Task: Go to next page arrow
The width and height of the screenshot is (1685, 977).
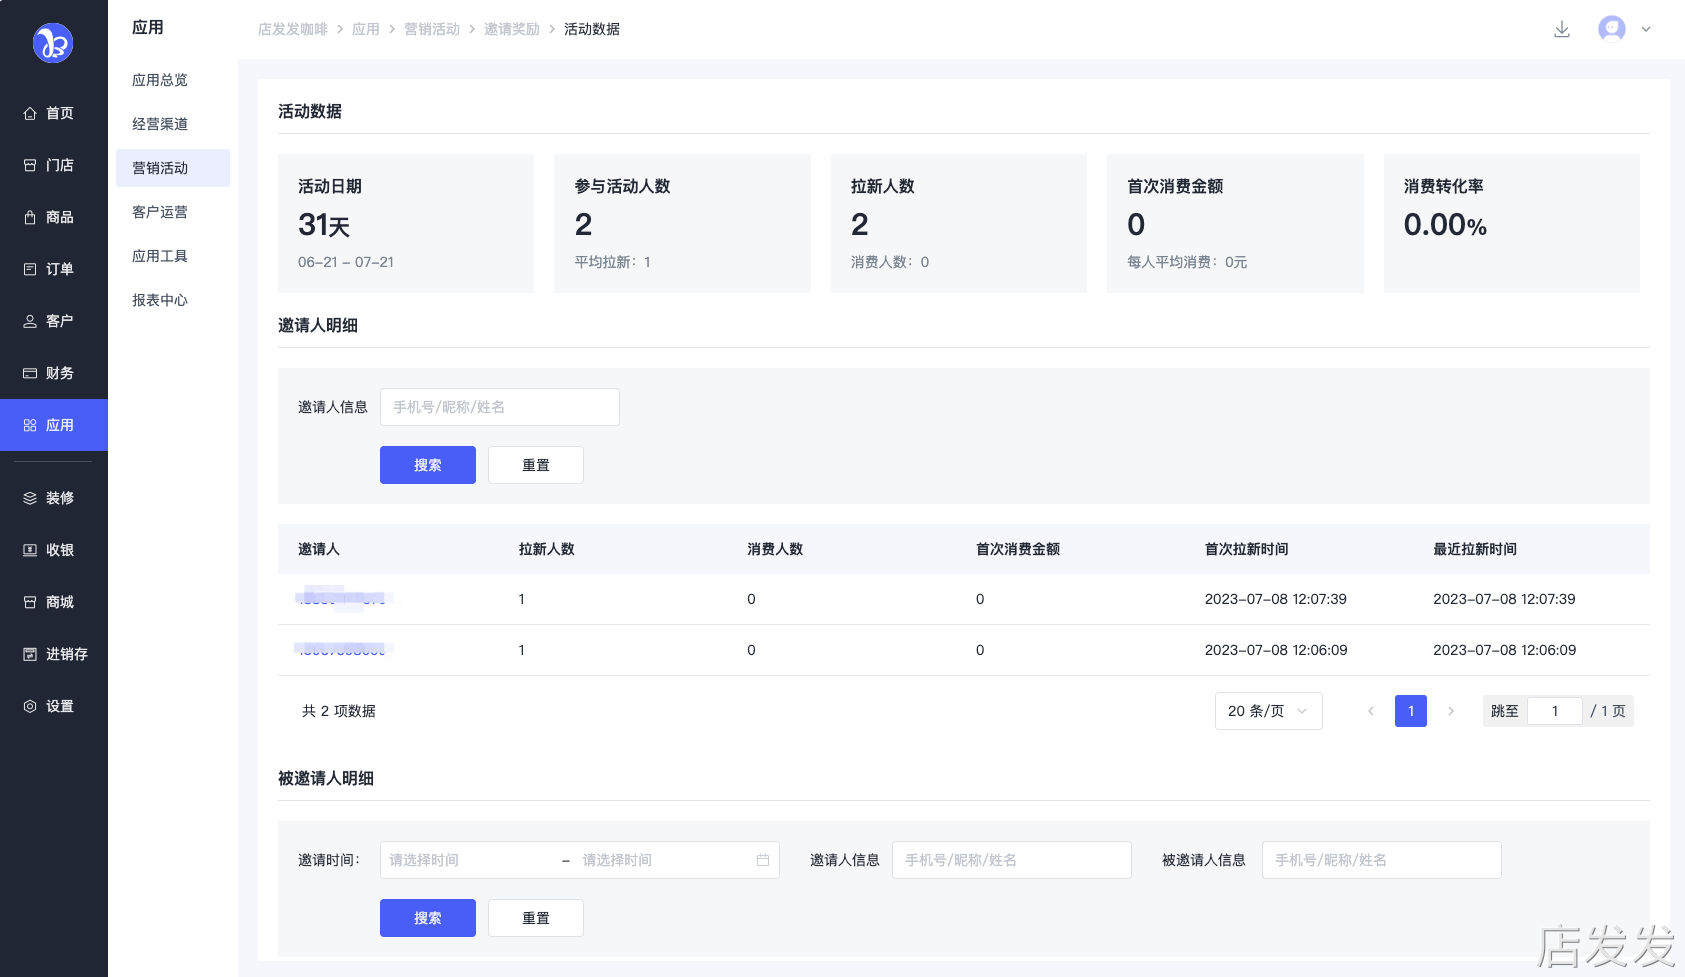Action: 1451,711
